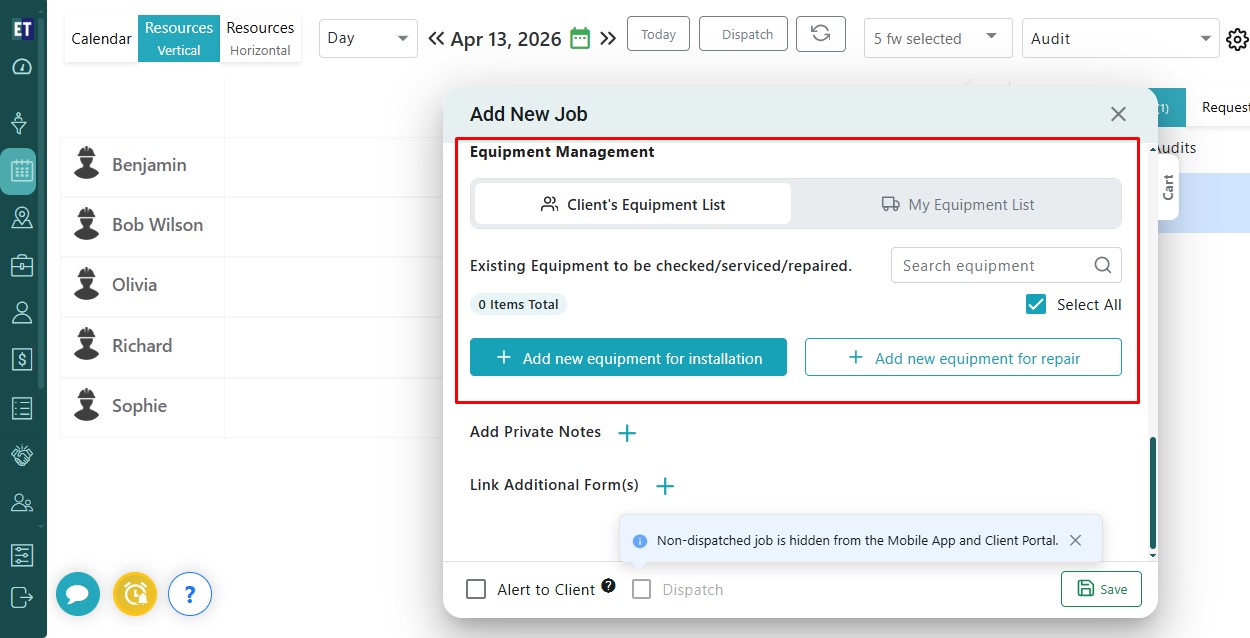Open the Audit dropdown
1250x638 pixels.
[1119, 39]
